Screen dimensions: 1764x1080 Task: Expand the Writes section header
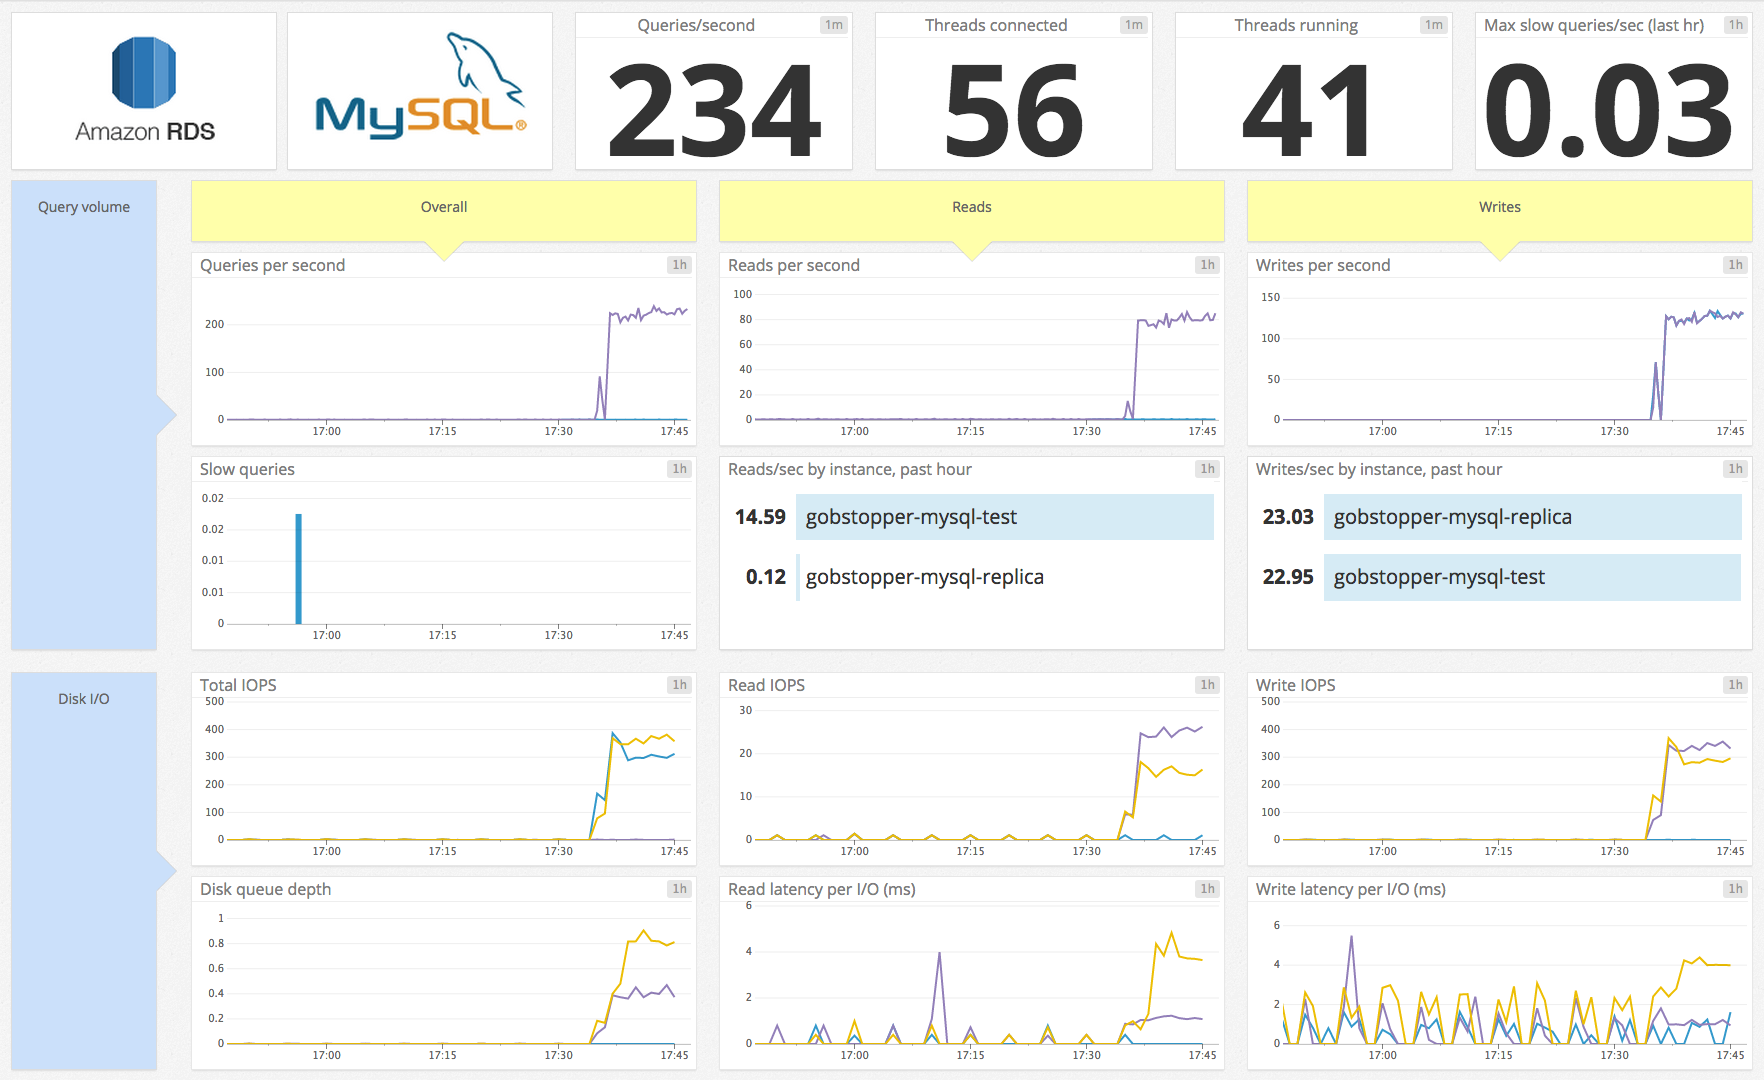pyautogui.click(x=1498, y=207)
